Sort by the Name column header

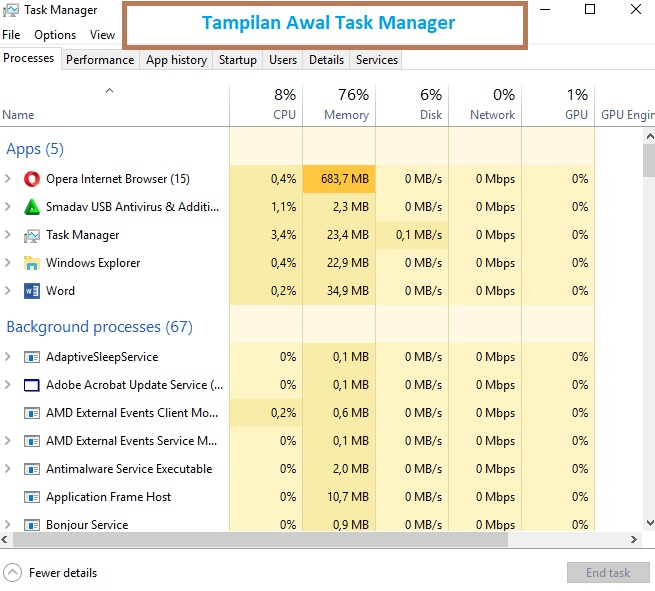coord(114,106)
